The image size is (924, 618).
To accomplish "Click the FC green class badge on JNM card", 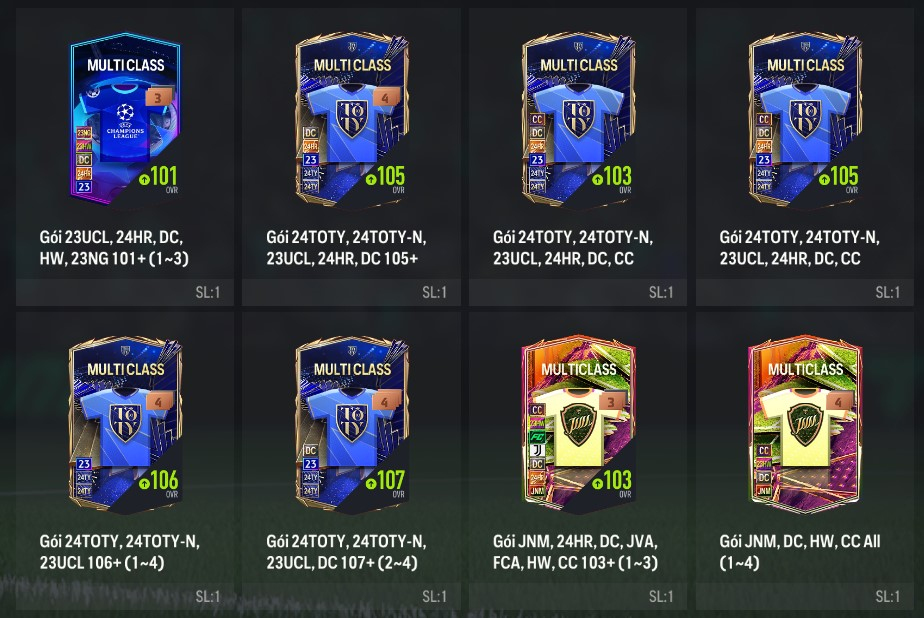I will coord(537,437).
